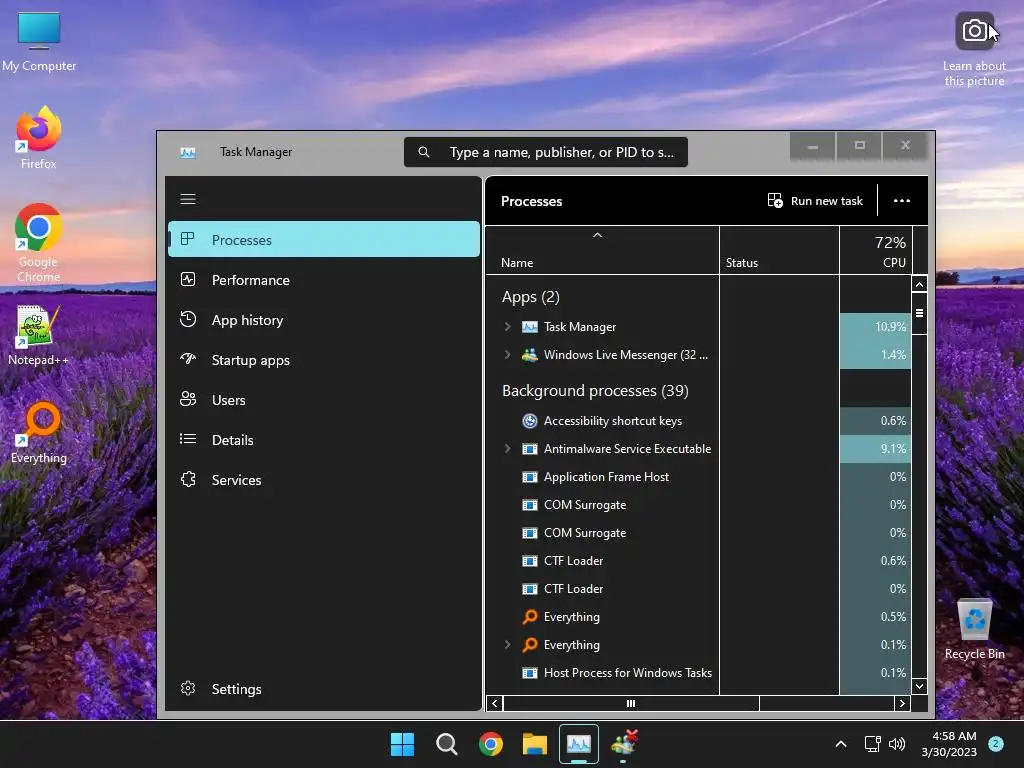The width and height of the screenshot is (1024, 768).
Task: Click the Accessibility shortcut keys process icon
Action: [x=530, y=421]
